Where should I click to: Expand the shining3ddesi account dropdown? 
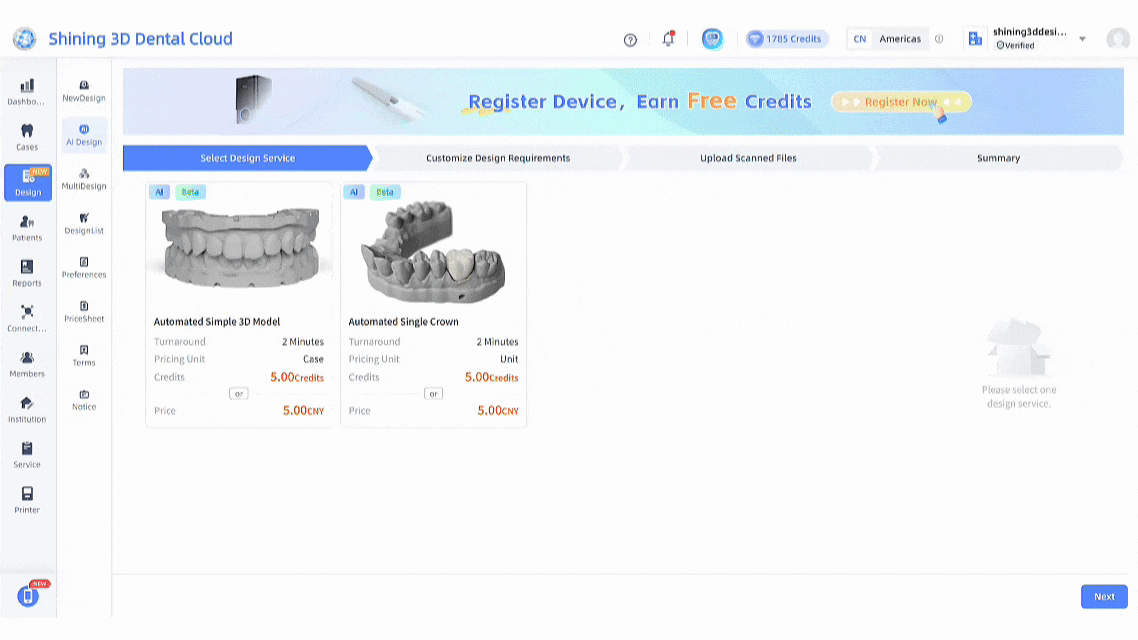(1082, 39)
